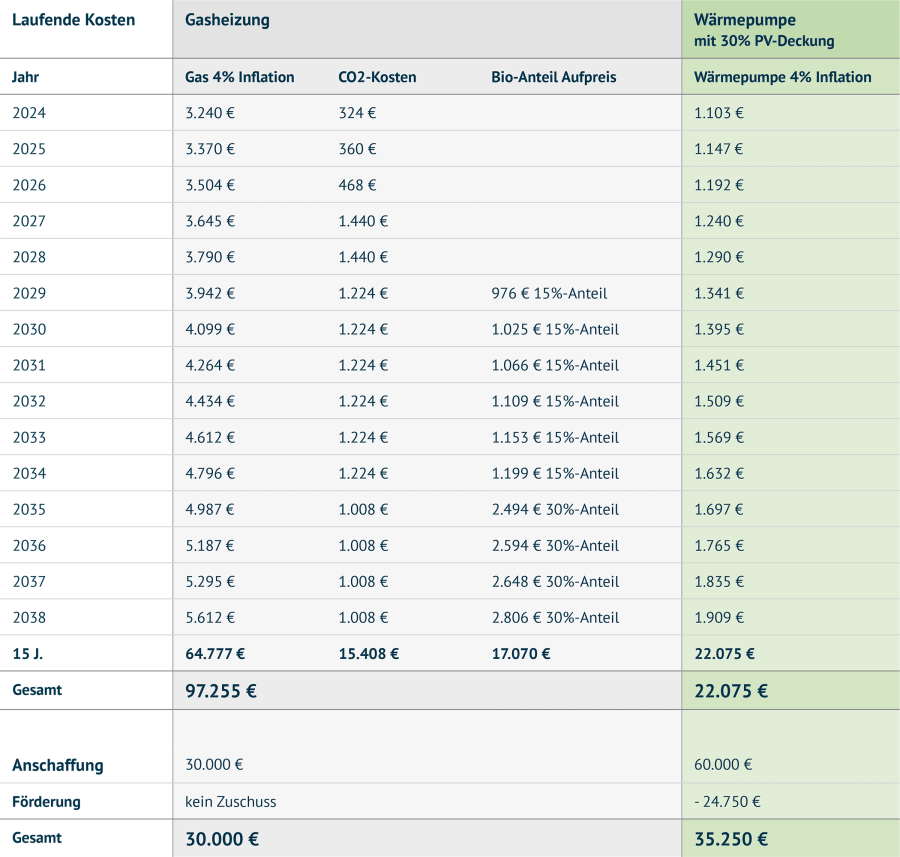Select the Bio-Anteil Aufpreis column header
The image size is (900, 857).
click(554, 77)
